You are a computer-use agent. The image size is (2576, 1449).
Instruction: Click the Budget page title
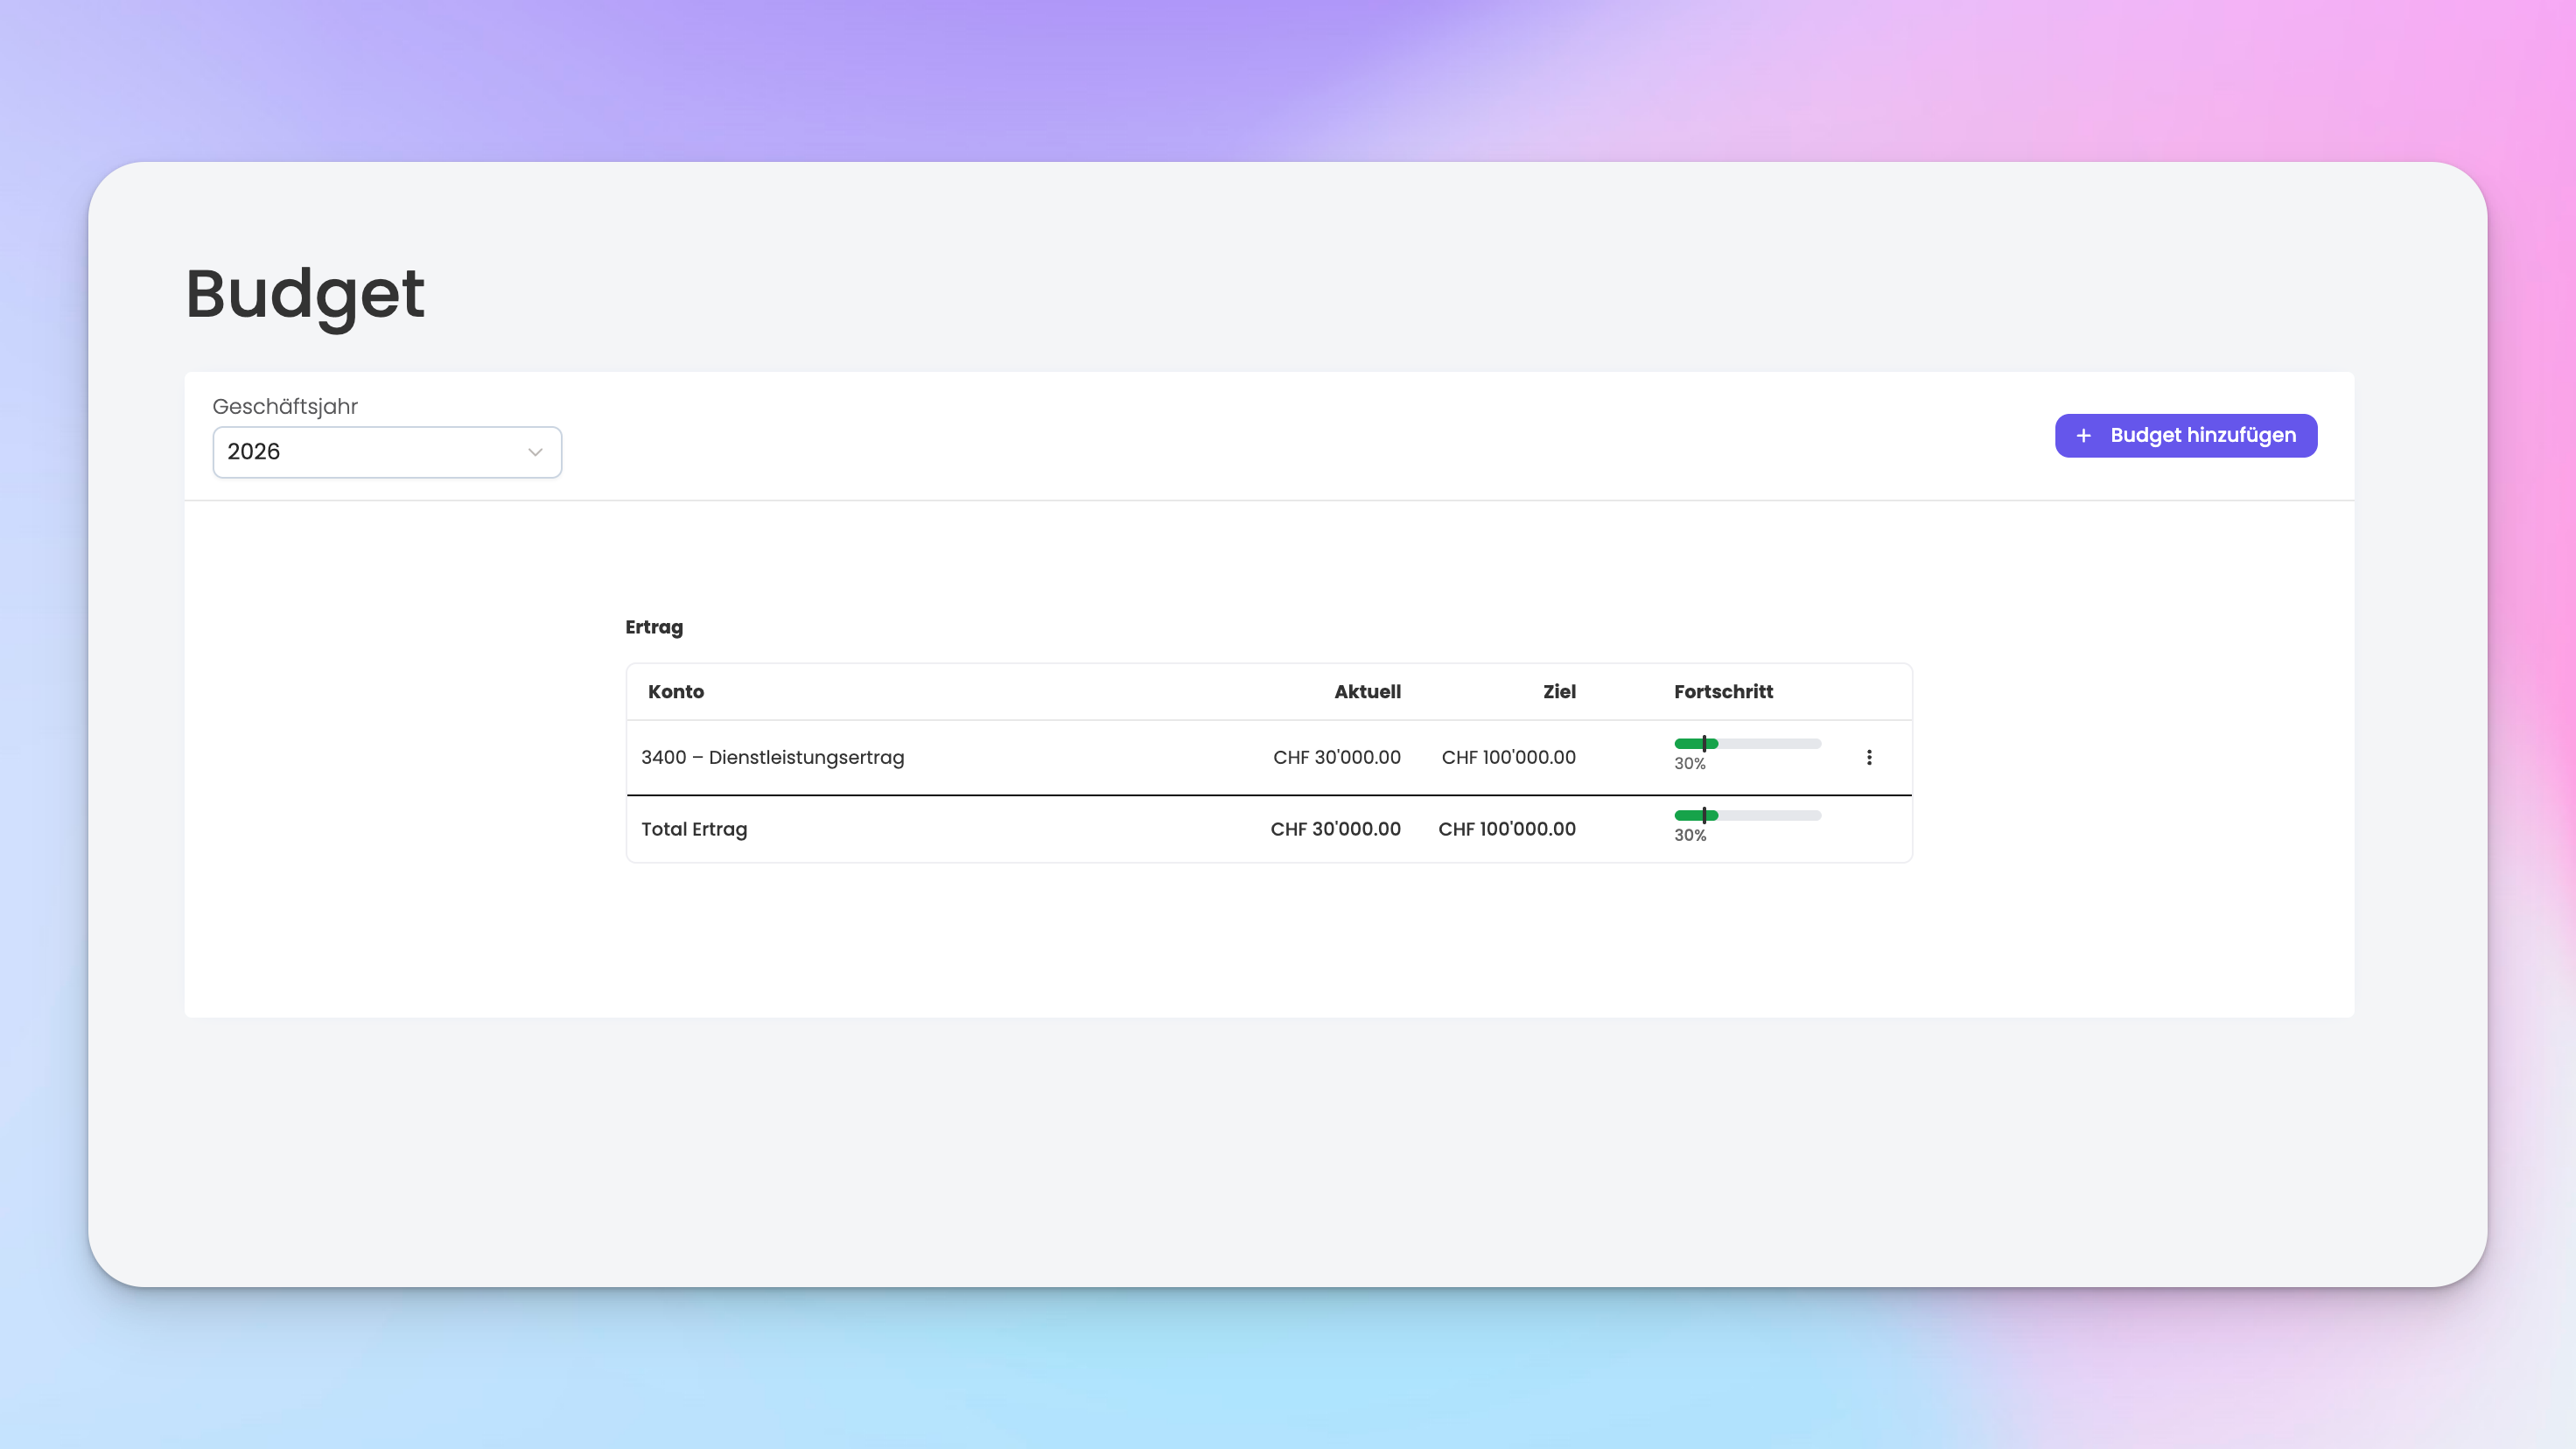(x=305, y=294)
